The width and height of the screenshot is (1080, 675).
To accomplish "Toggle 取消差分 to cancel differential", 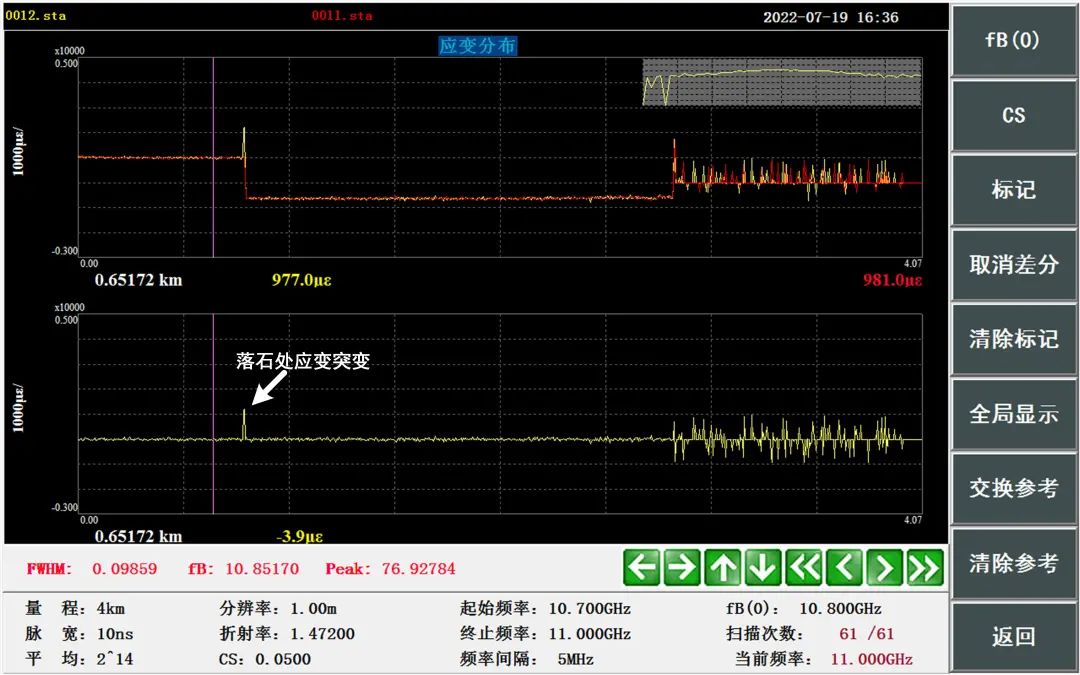I will coord(1013,265).
